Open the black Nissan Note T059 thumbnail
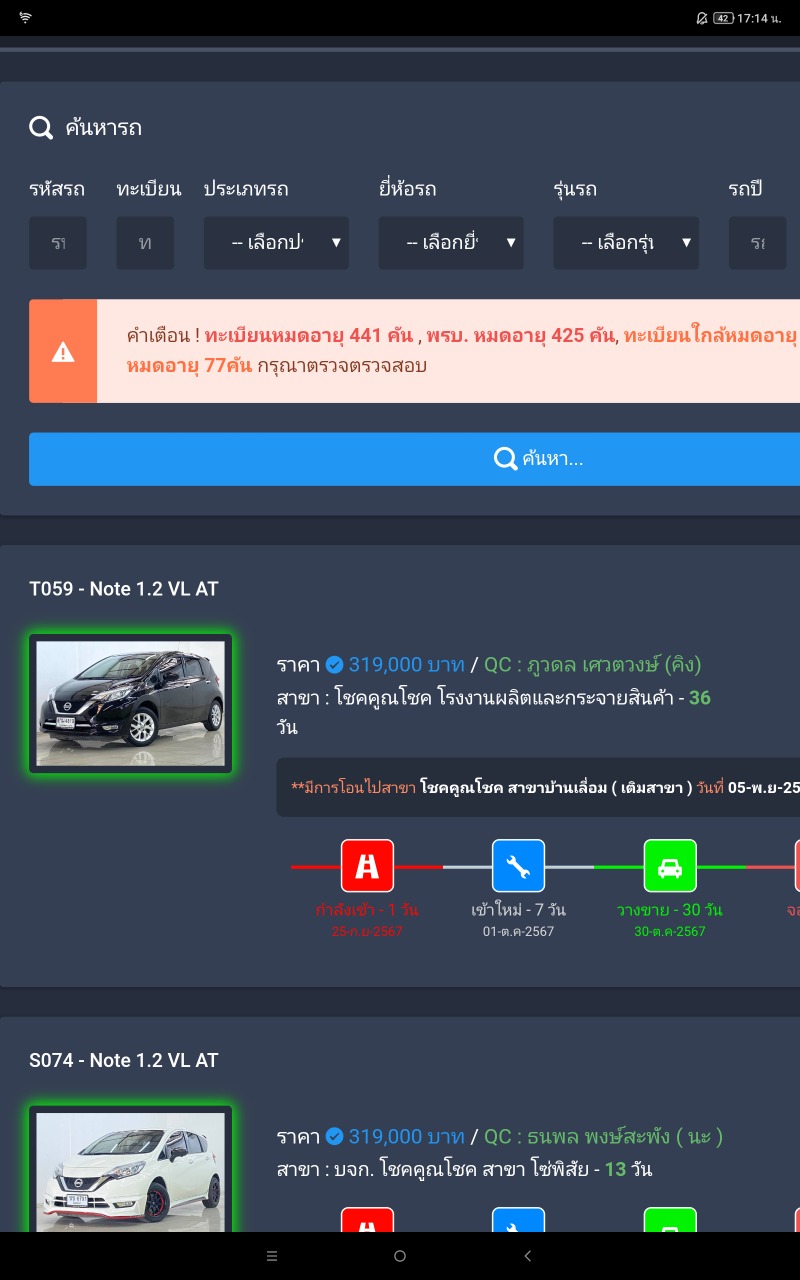 point(131,703)
